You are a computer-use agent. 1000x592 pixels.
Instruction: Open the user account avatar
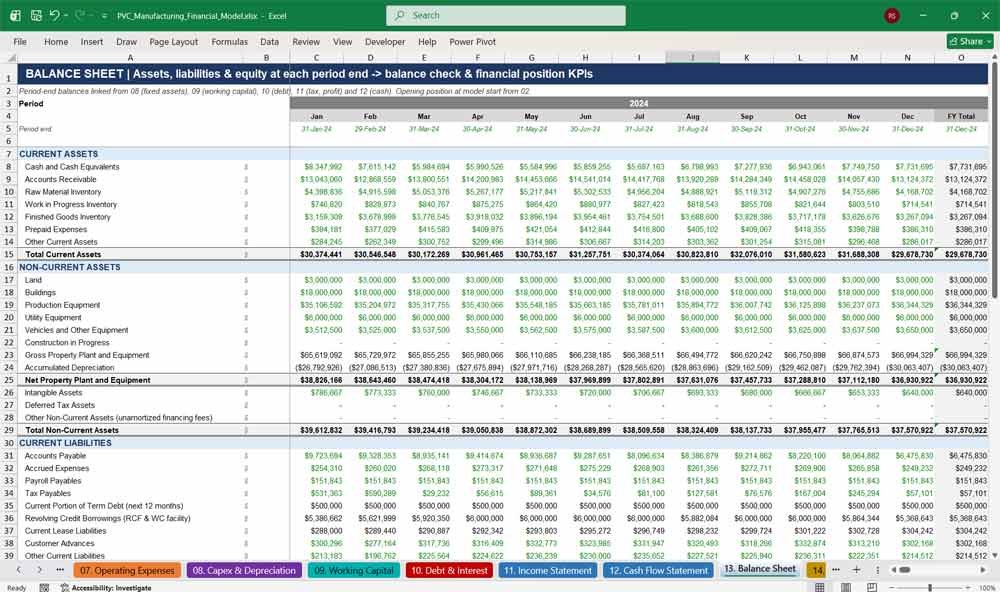tap(892, 15)
